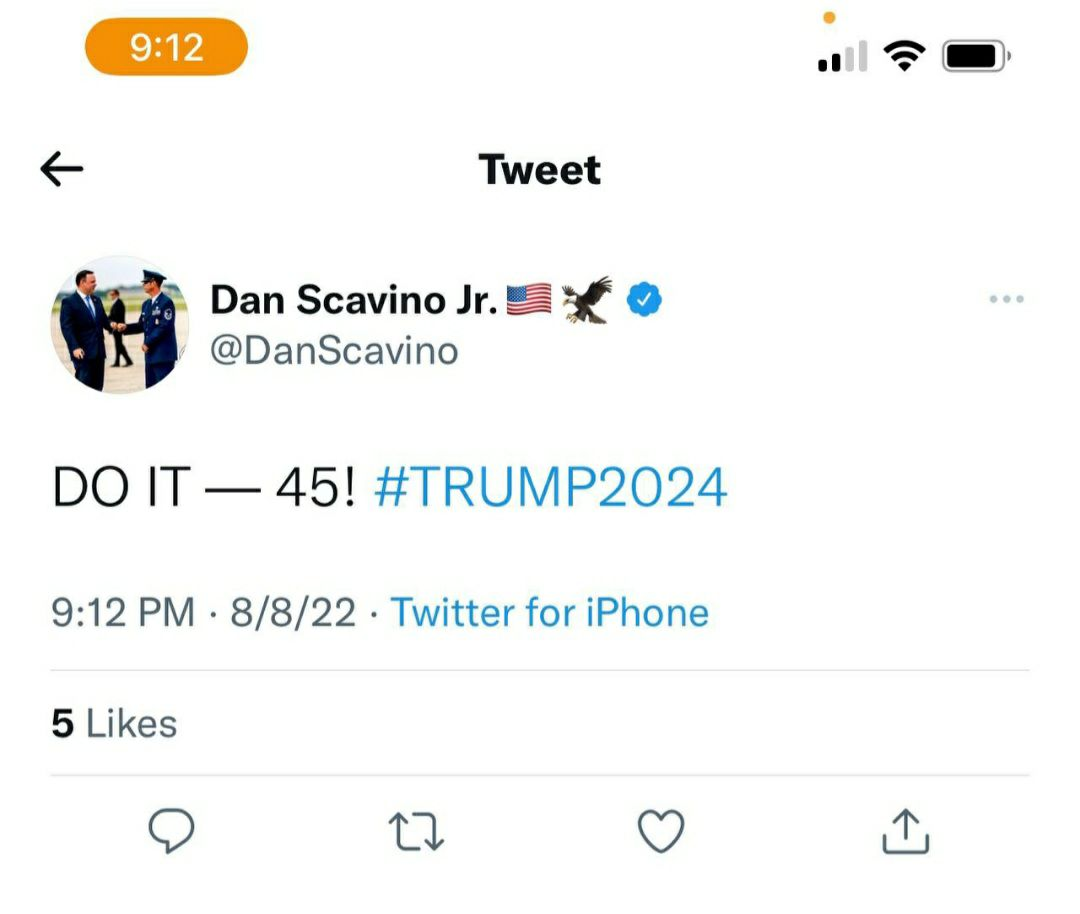View the 5 Likes list
1080x914 pixels.
(114, 724)
